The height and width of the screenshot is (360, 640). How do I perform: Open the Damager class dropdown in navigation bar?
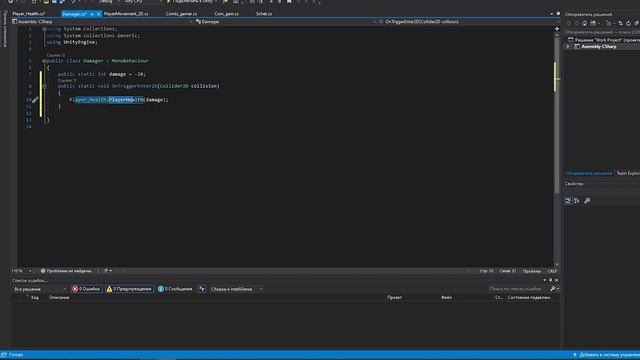coord(284,22)
